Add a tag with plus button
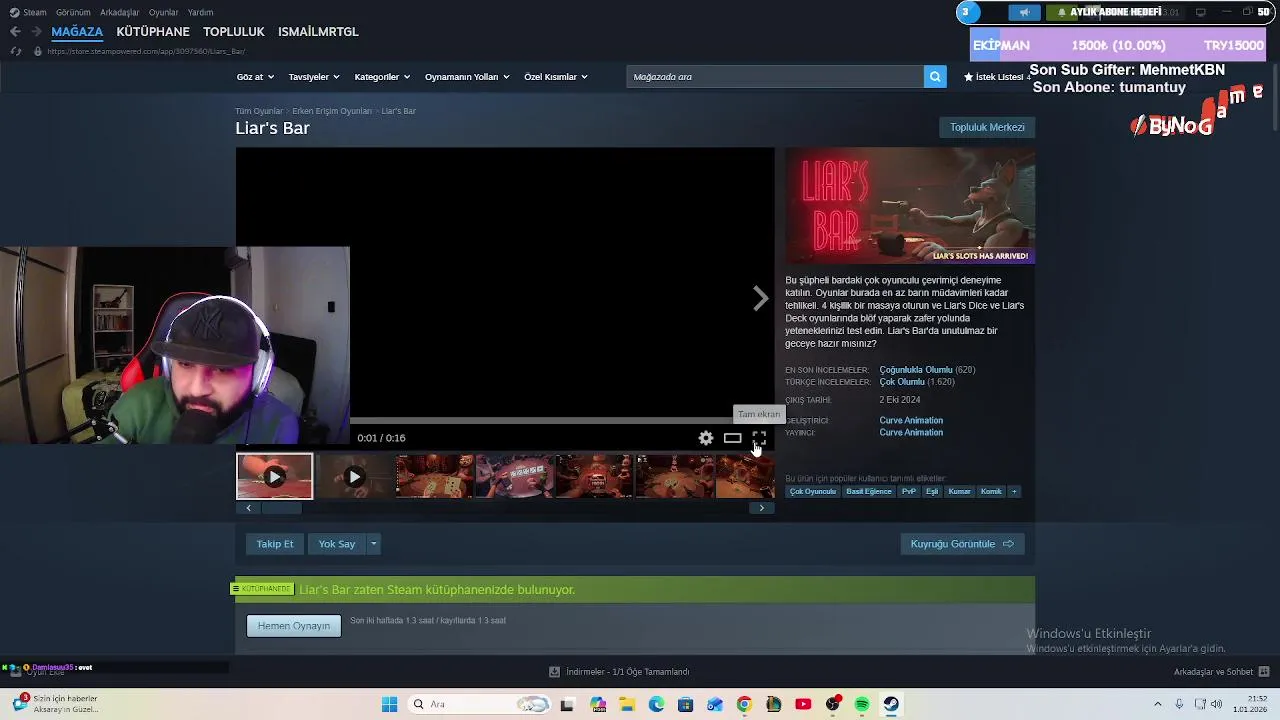 1014,491
